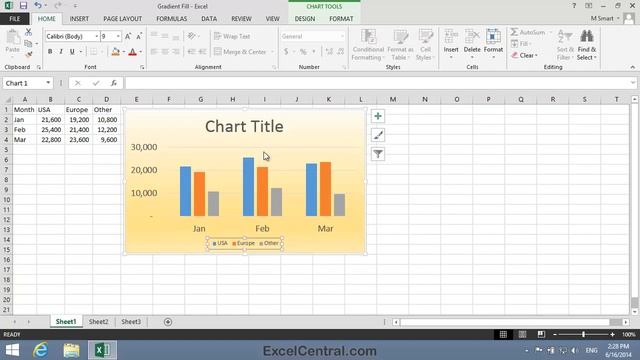The width and height of the screenshot is (640, 360).
Task: Switch to INSERT ribbon tab
Action: (79, 19)
